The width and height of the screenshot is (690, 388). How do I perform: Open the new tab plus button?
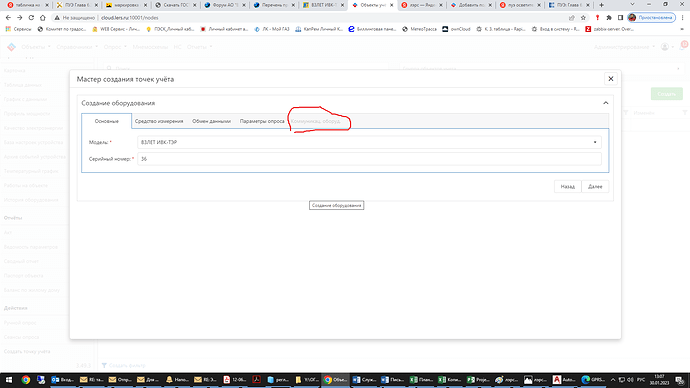[x=602, y=5]
